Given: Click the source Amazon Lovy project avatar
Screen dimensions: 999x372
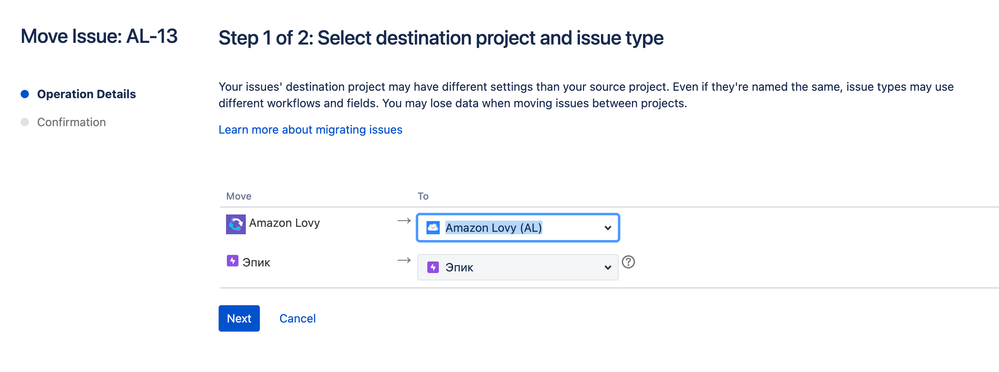Looking at the screenshot, I should 236,224.
